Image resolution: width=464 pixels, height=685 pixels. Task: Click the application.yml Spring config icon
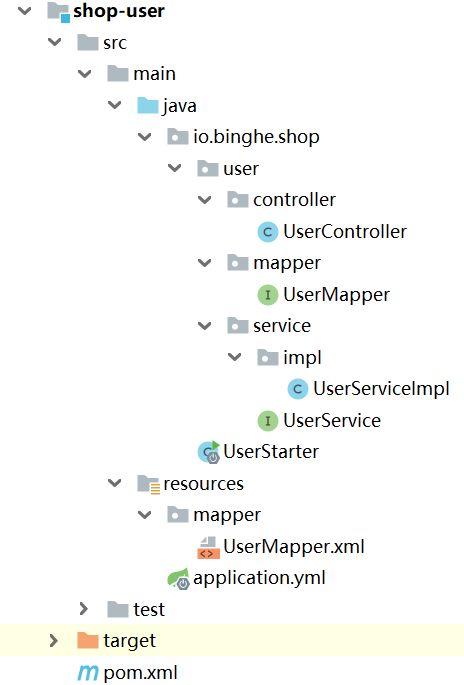point(178,578)
